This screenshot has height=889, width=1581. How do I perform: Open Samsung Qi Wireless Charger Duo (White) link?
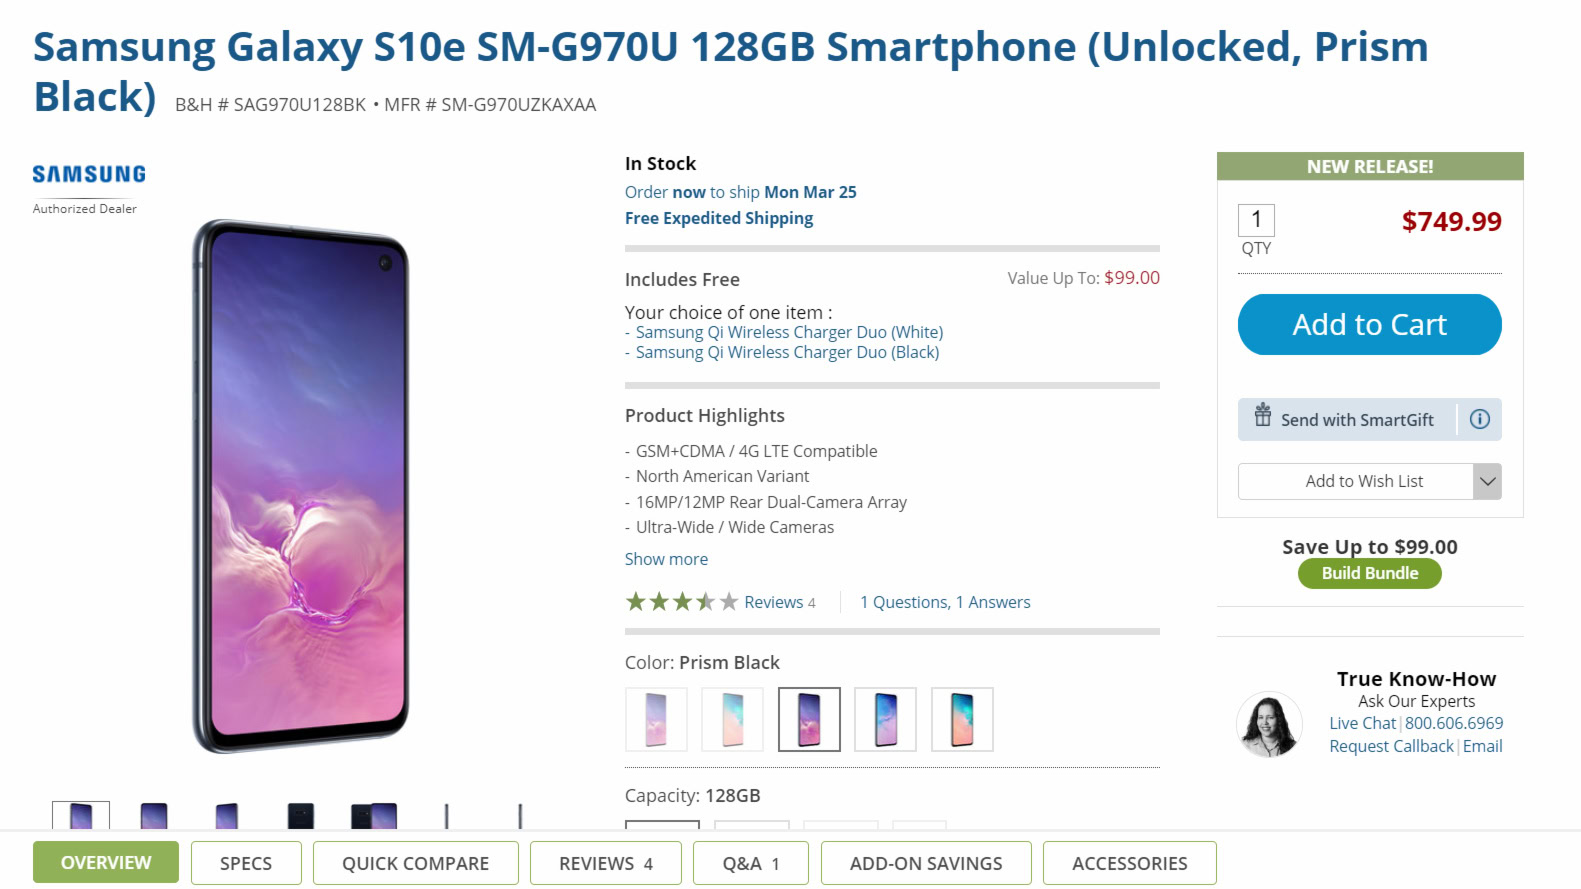[789, 332]
